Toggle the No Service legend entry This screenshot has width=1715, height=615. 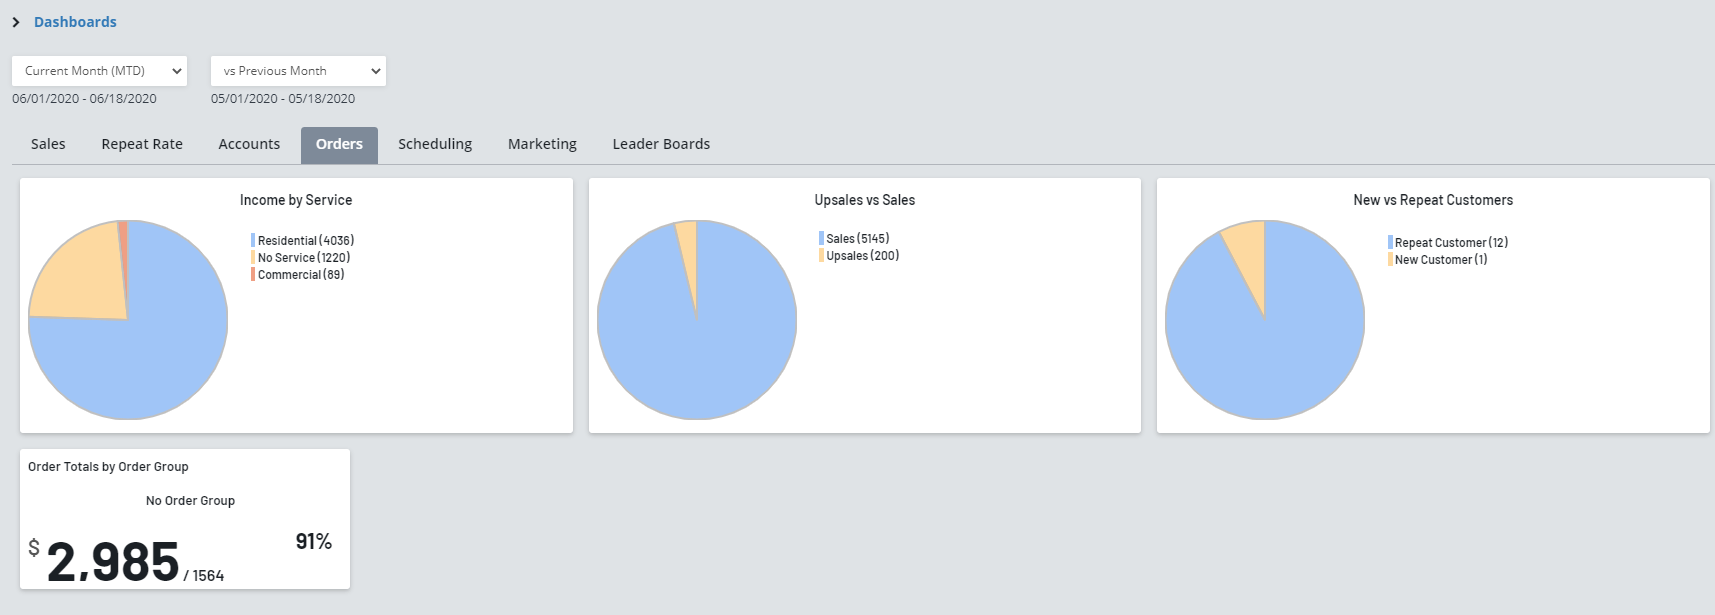[x=303, y=258]
